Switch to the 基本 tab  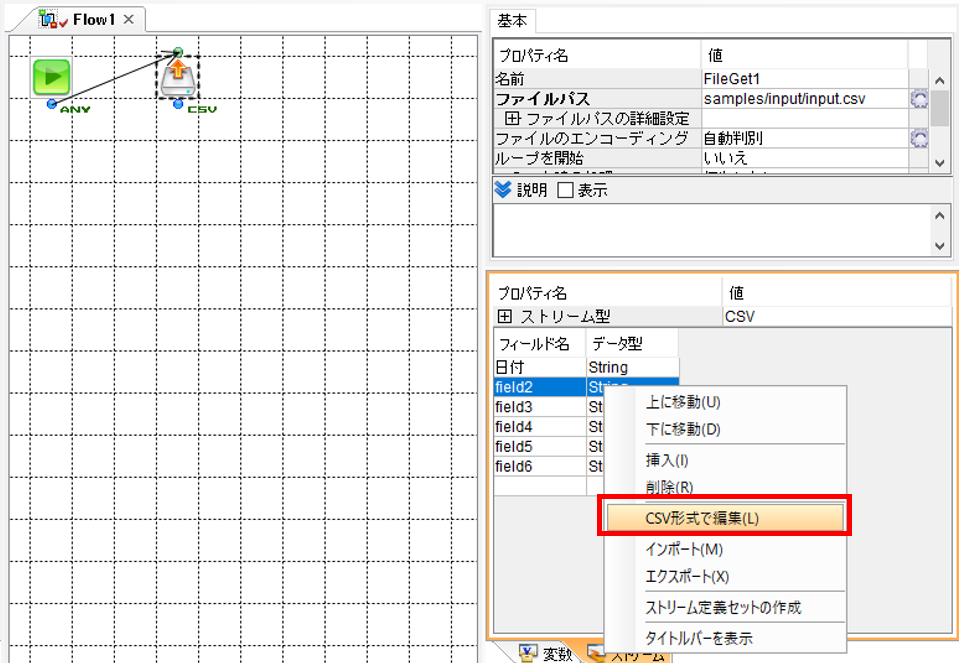click(x=512, y=21)
